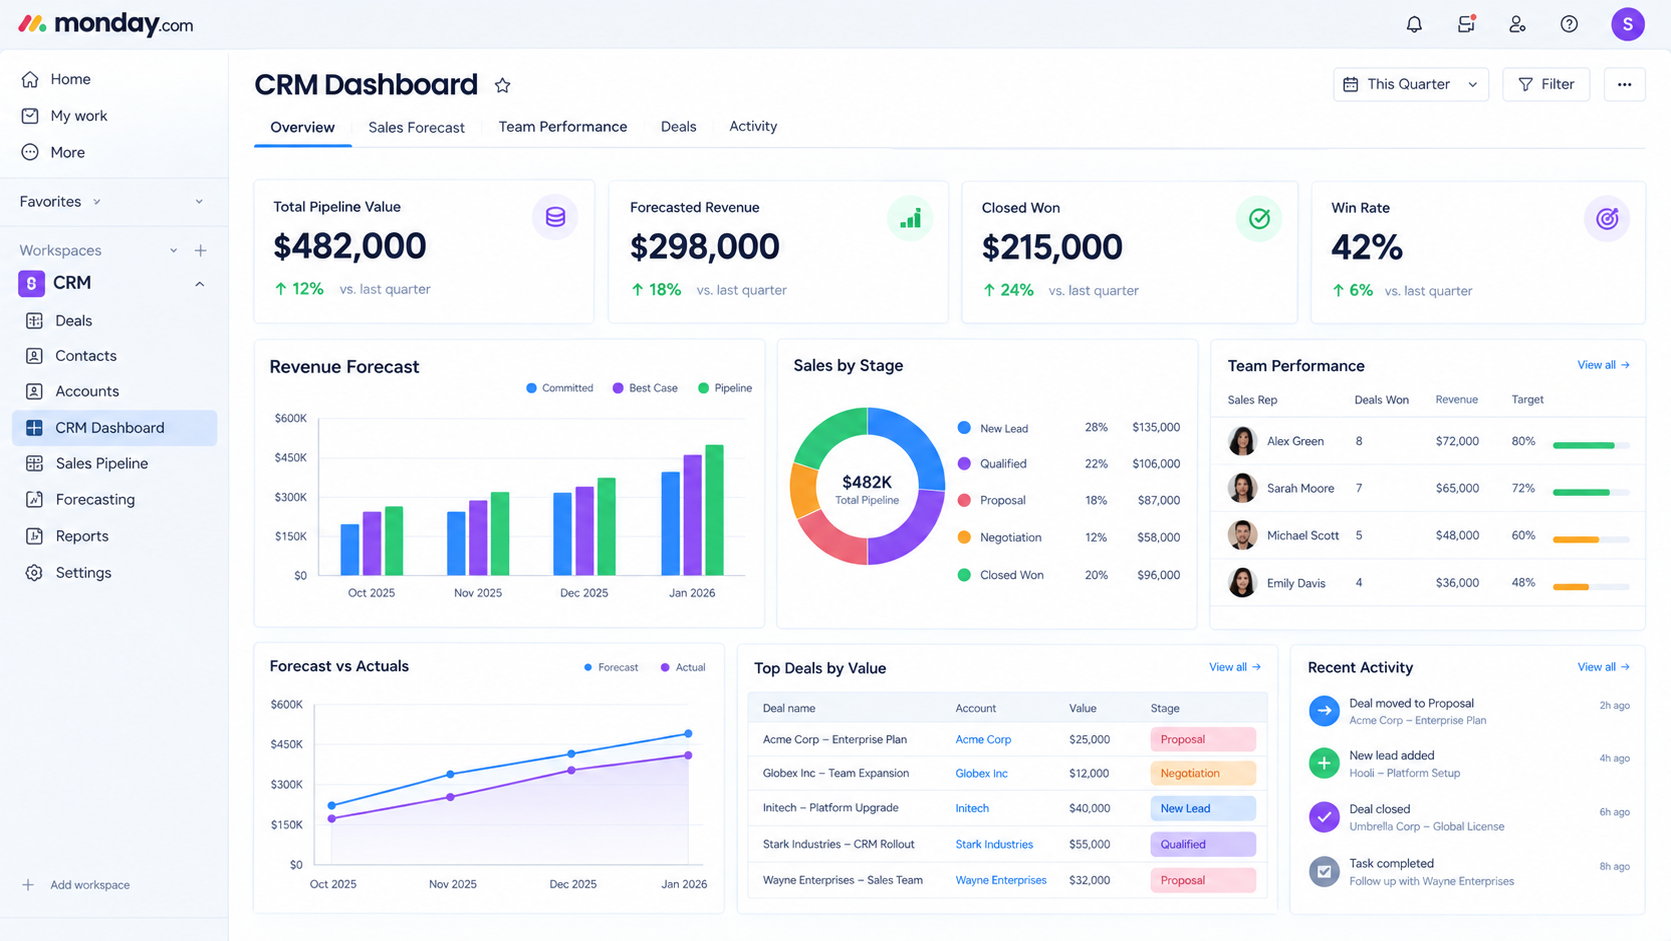This screenshot has height=941, width=1671.
Task: Open the three-dot more options menu
Action: 1624,85
